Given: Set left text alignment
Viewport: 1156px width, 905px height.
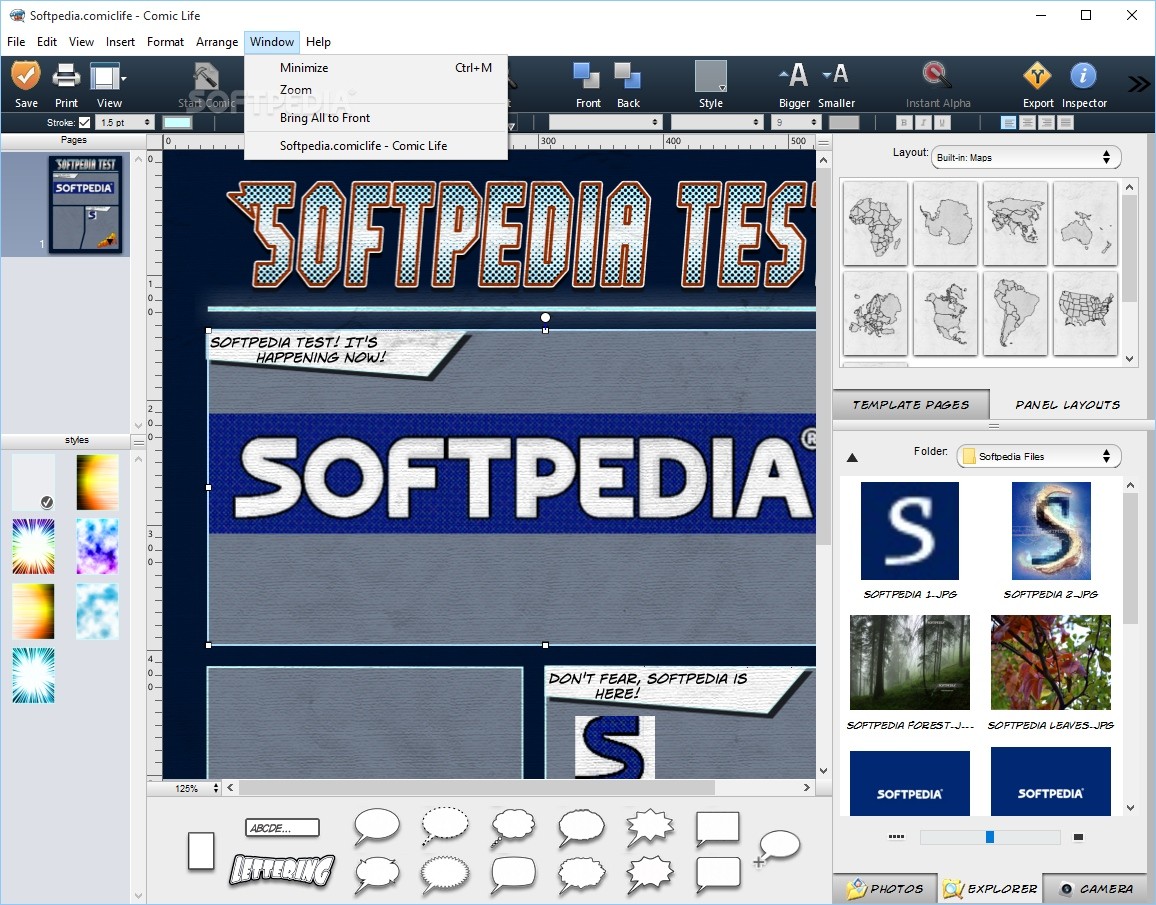Looking at the screenshot, I should (1009, 122).
